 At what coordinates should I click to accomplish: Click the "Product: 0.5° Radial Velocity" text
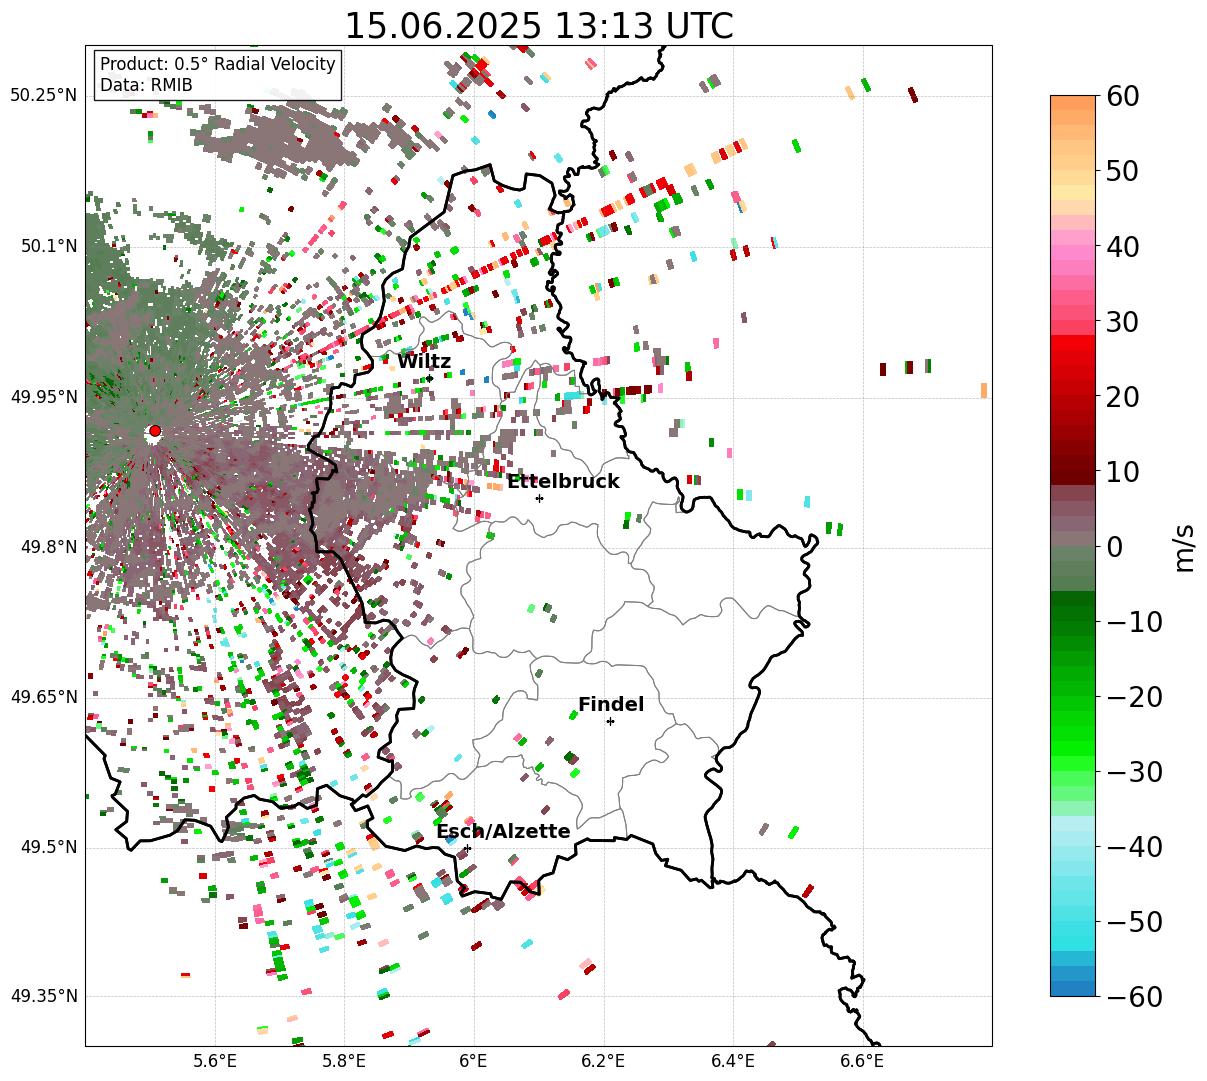point(218,64)
